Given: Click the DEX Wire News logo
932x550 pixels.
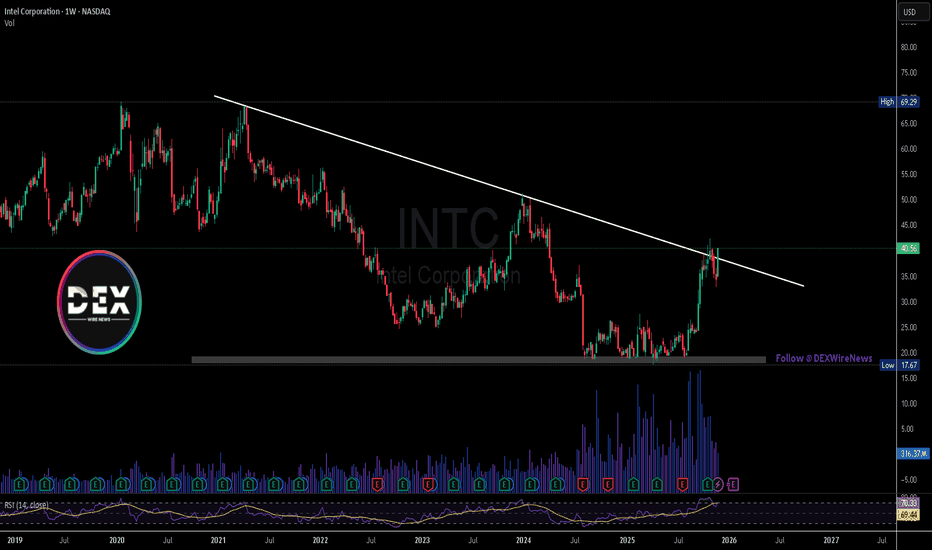Looking at the screenshot, I should pos(98,299).
